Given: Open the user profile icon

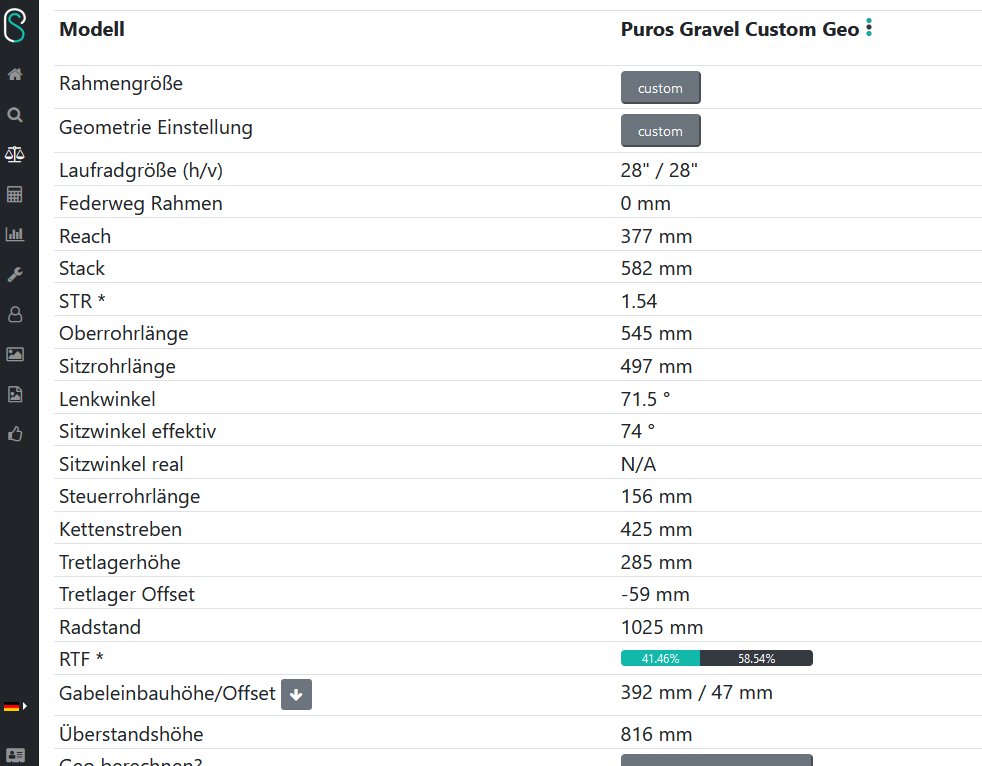Looking at the screenshot, I should pyautogui.click(x=15, y=314).
